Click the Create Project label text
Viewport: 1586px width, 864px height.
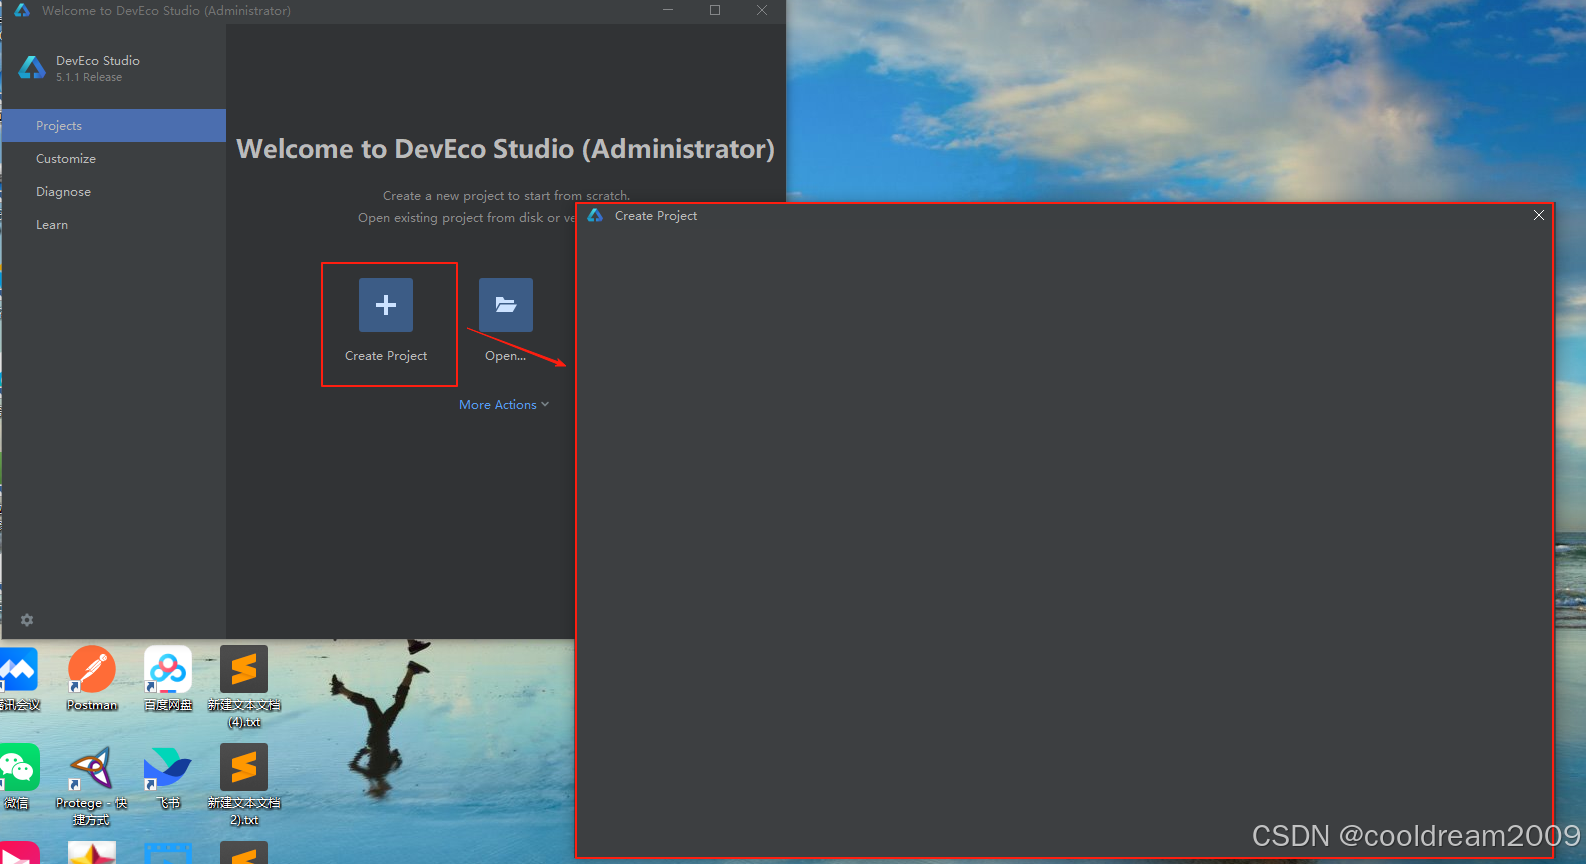tap(386, 356)
